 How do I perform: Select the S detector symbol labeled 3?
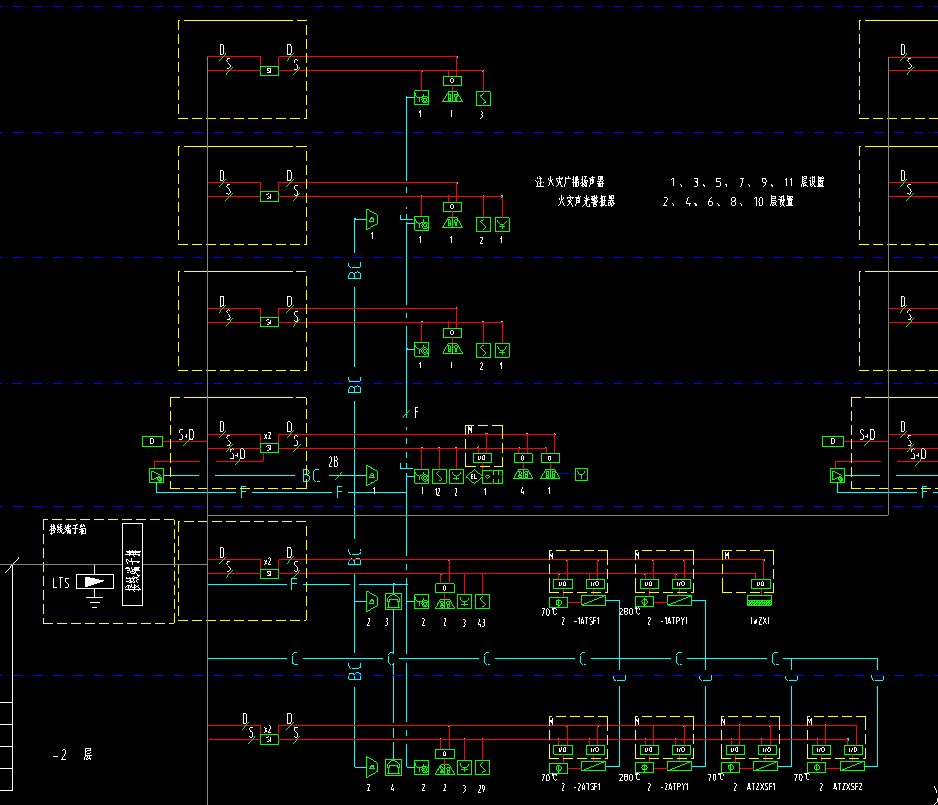tap(483, 99)
